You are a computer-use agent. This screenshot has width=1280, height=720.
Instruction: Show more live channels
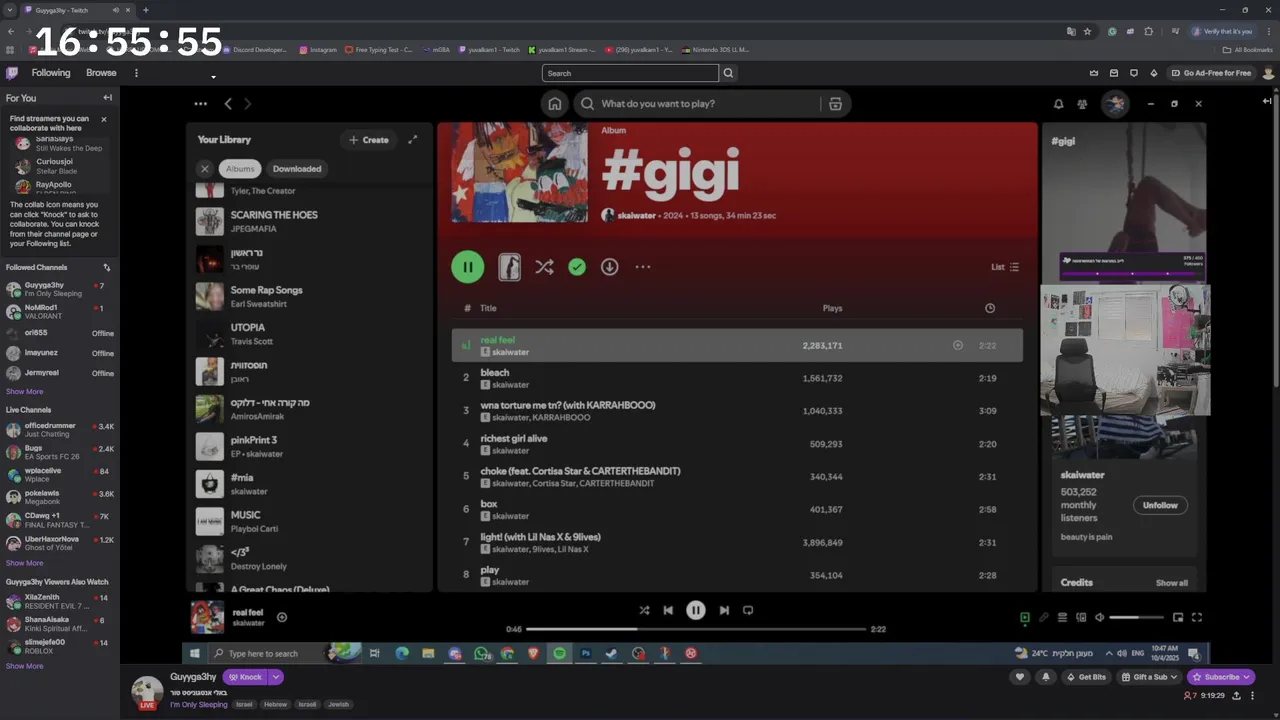coord(25,563)
